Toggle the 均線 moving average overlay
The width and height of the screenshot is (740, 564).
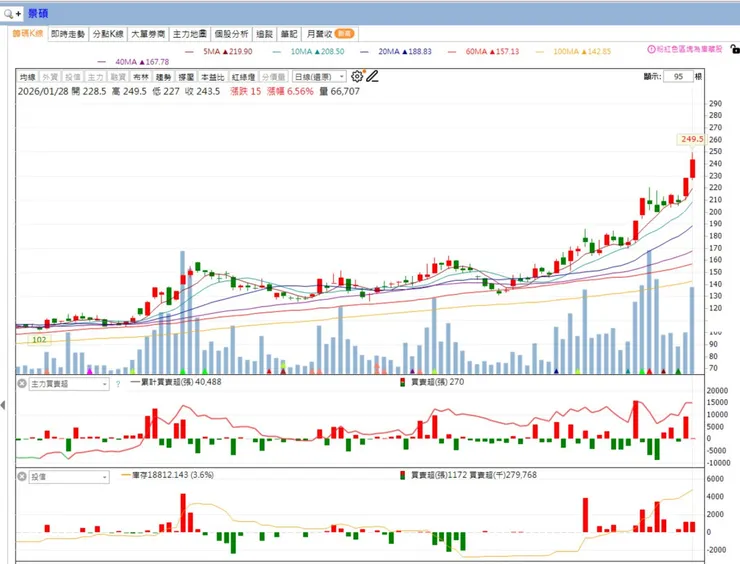(28, 77)
